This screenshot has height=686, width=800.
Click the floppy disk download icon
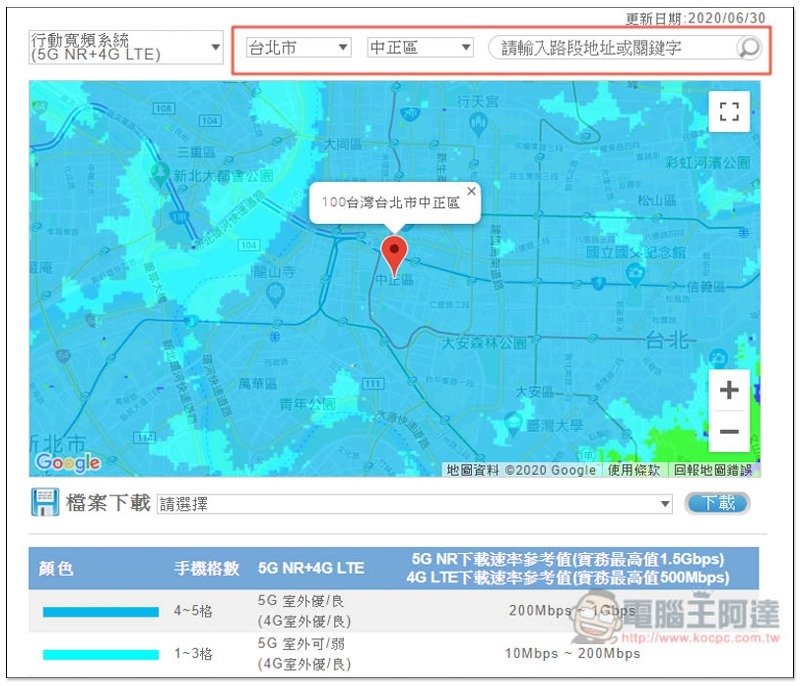click(x=45, y=502)
